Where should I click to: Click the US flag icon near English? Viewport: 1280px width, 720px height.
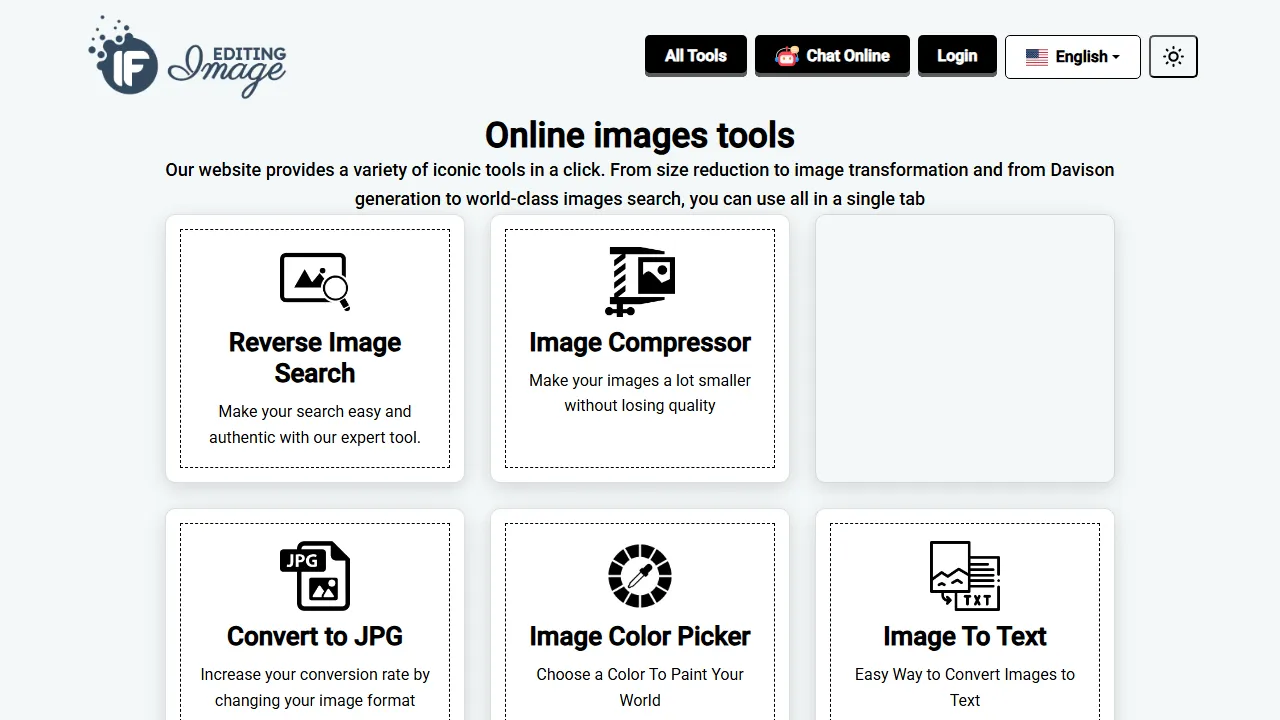(1036, 57)
